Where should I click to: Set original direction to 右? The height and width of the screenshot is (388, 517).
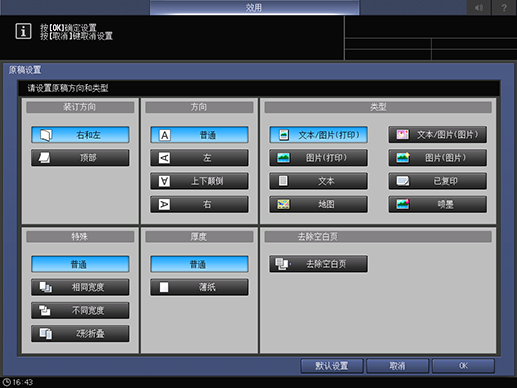click(x=199, y=204)
